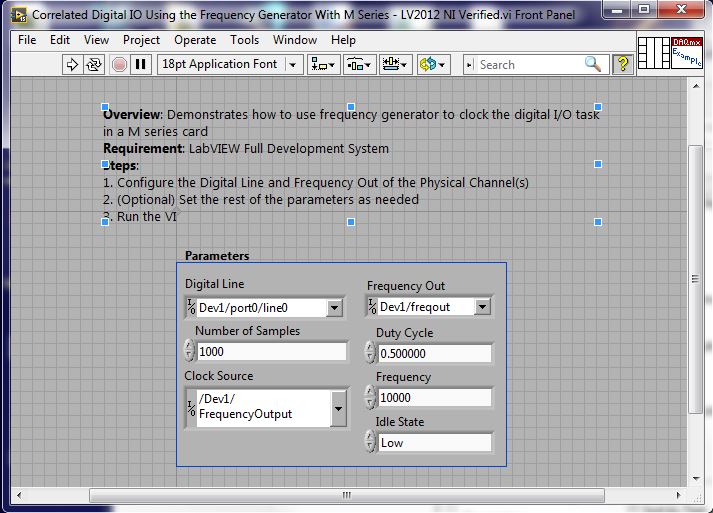The image size is (713, 513).
Task: Open the Align Objects menu
Action: pos(324,64)
